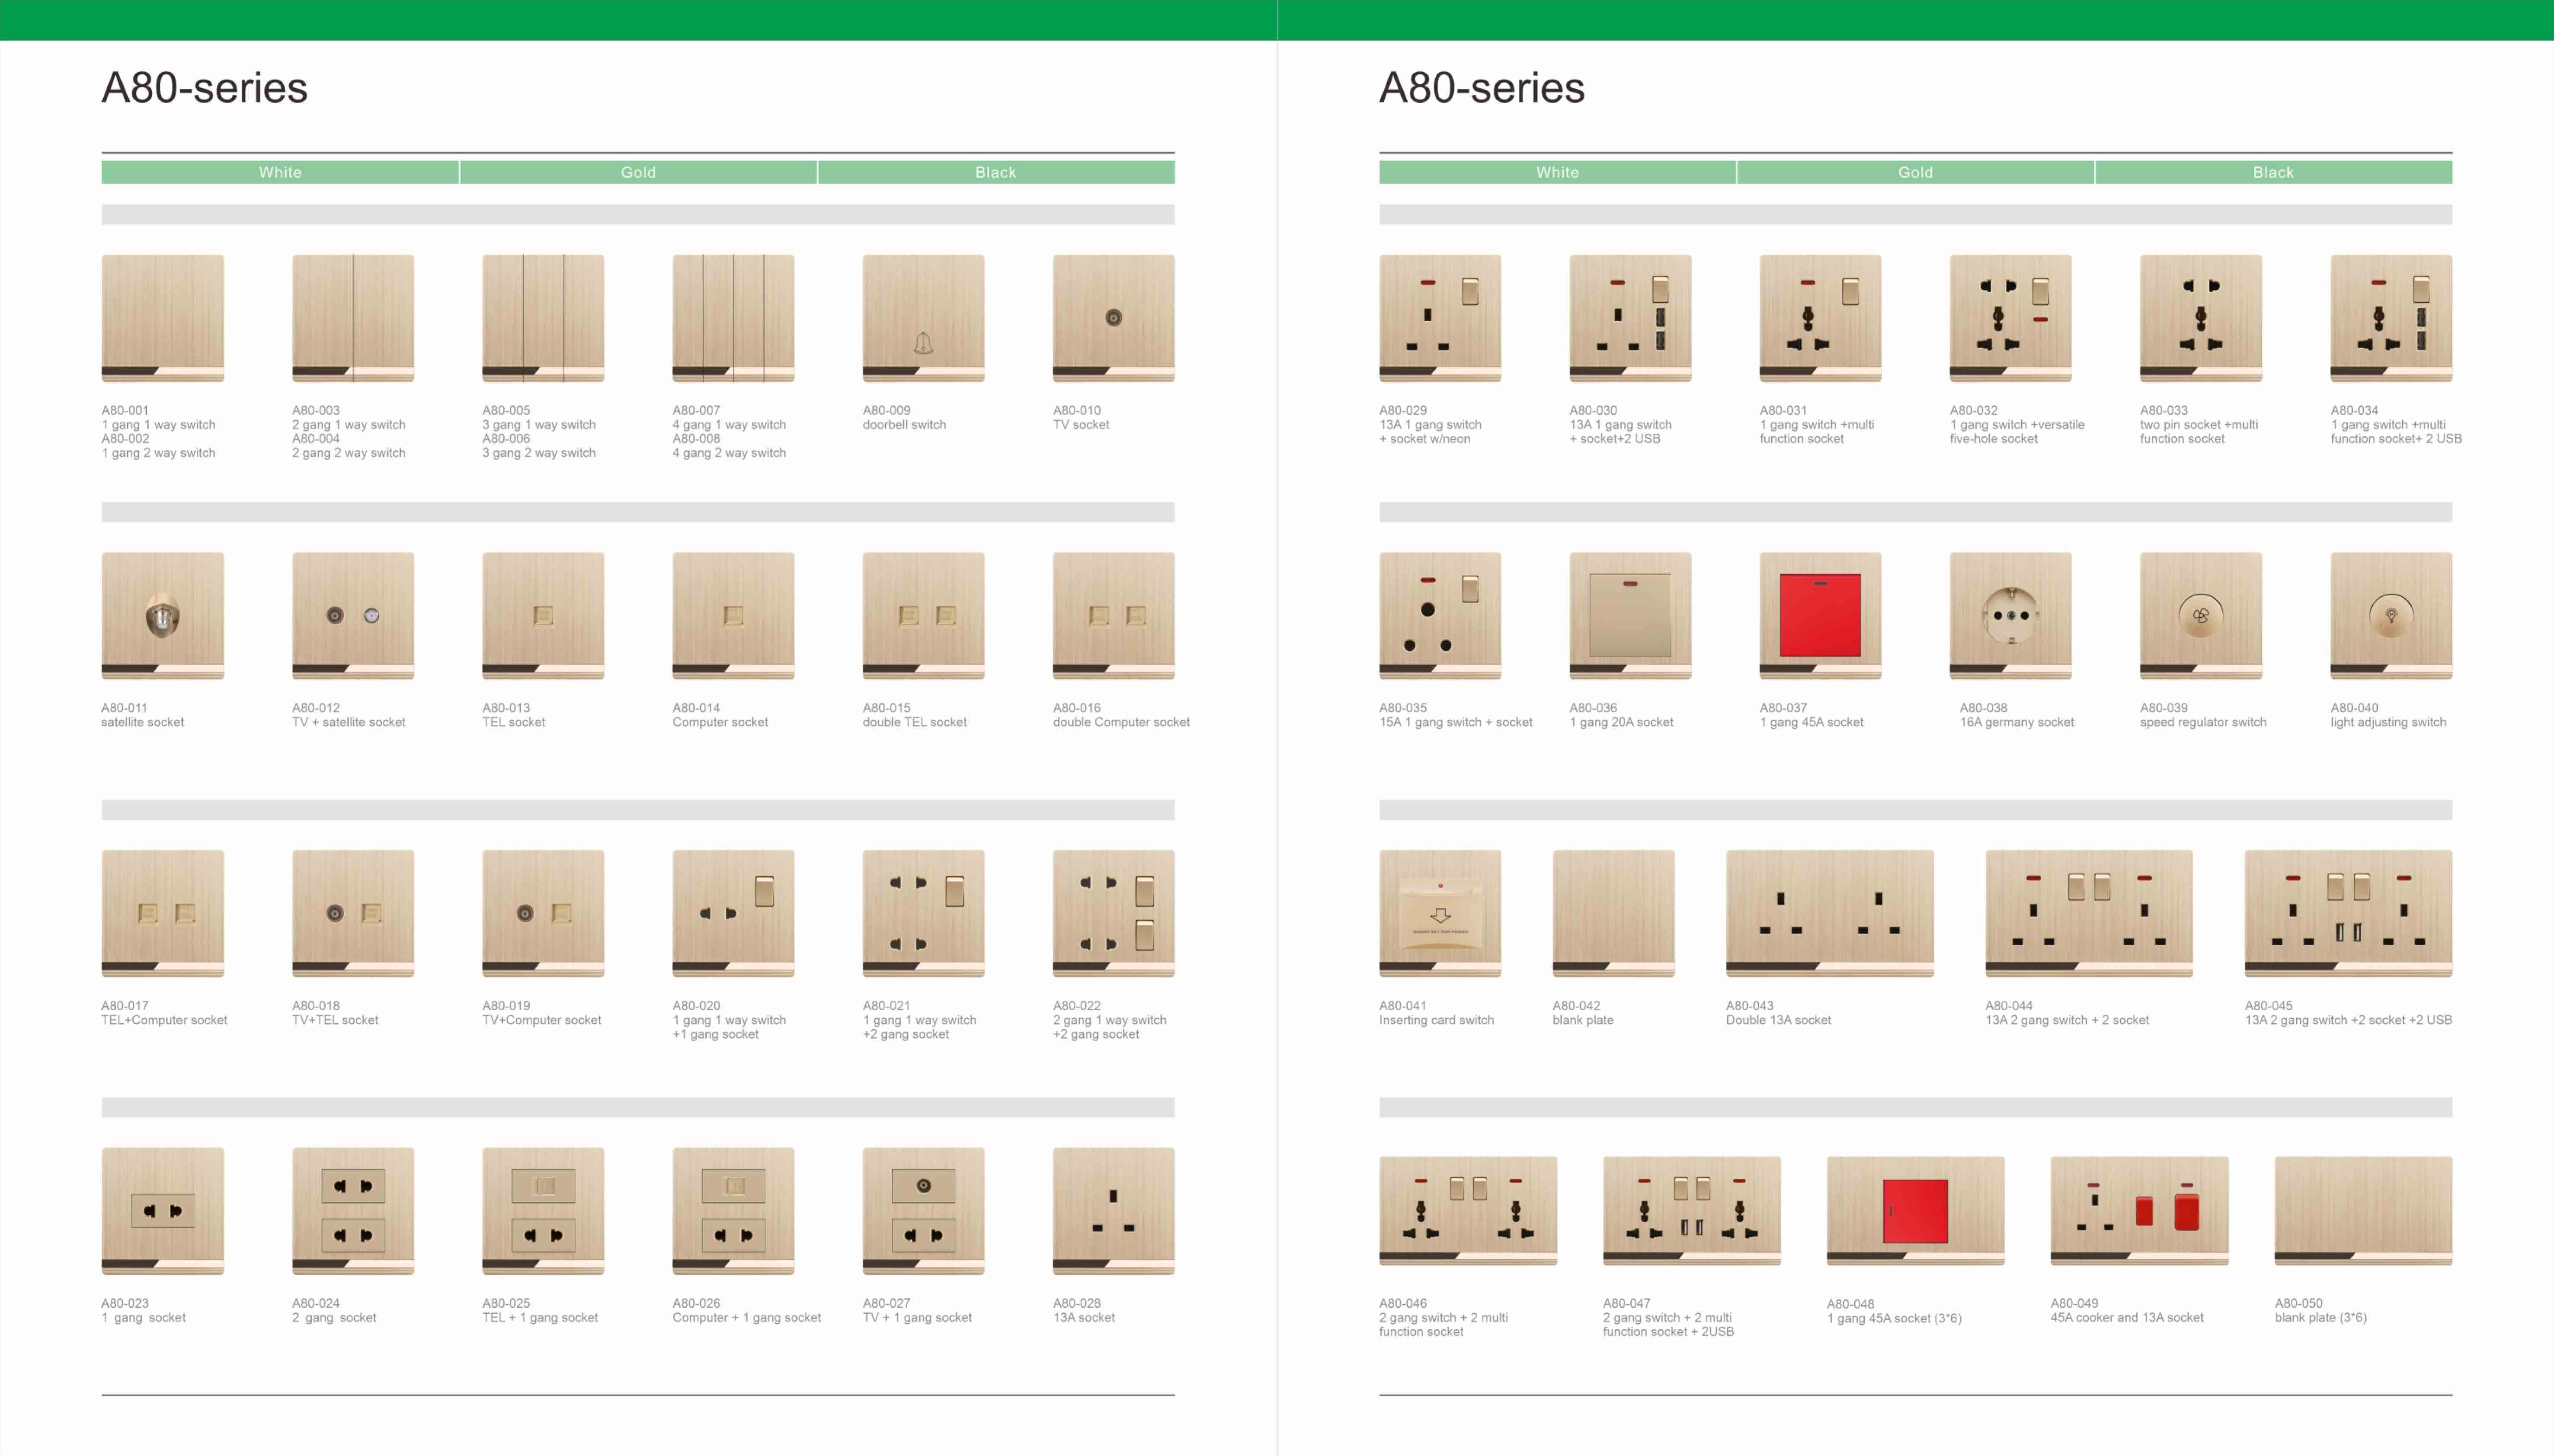
Task: View the A80-047 multi function socket + 2USB image
Action: click(1692, 1211)
